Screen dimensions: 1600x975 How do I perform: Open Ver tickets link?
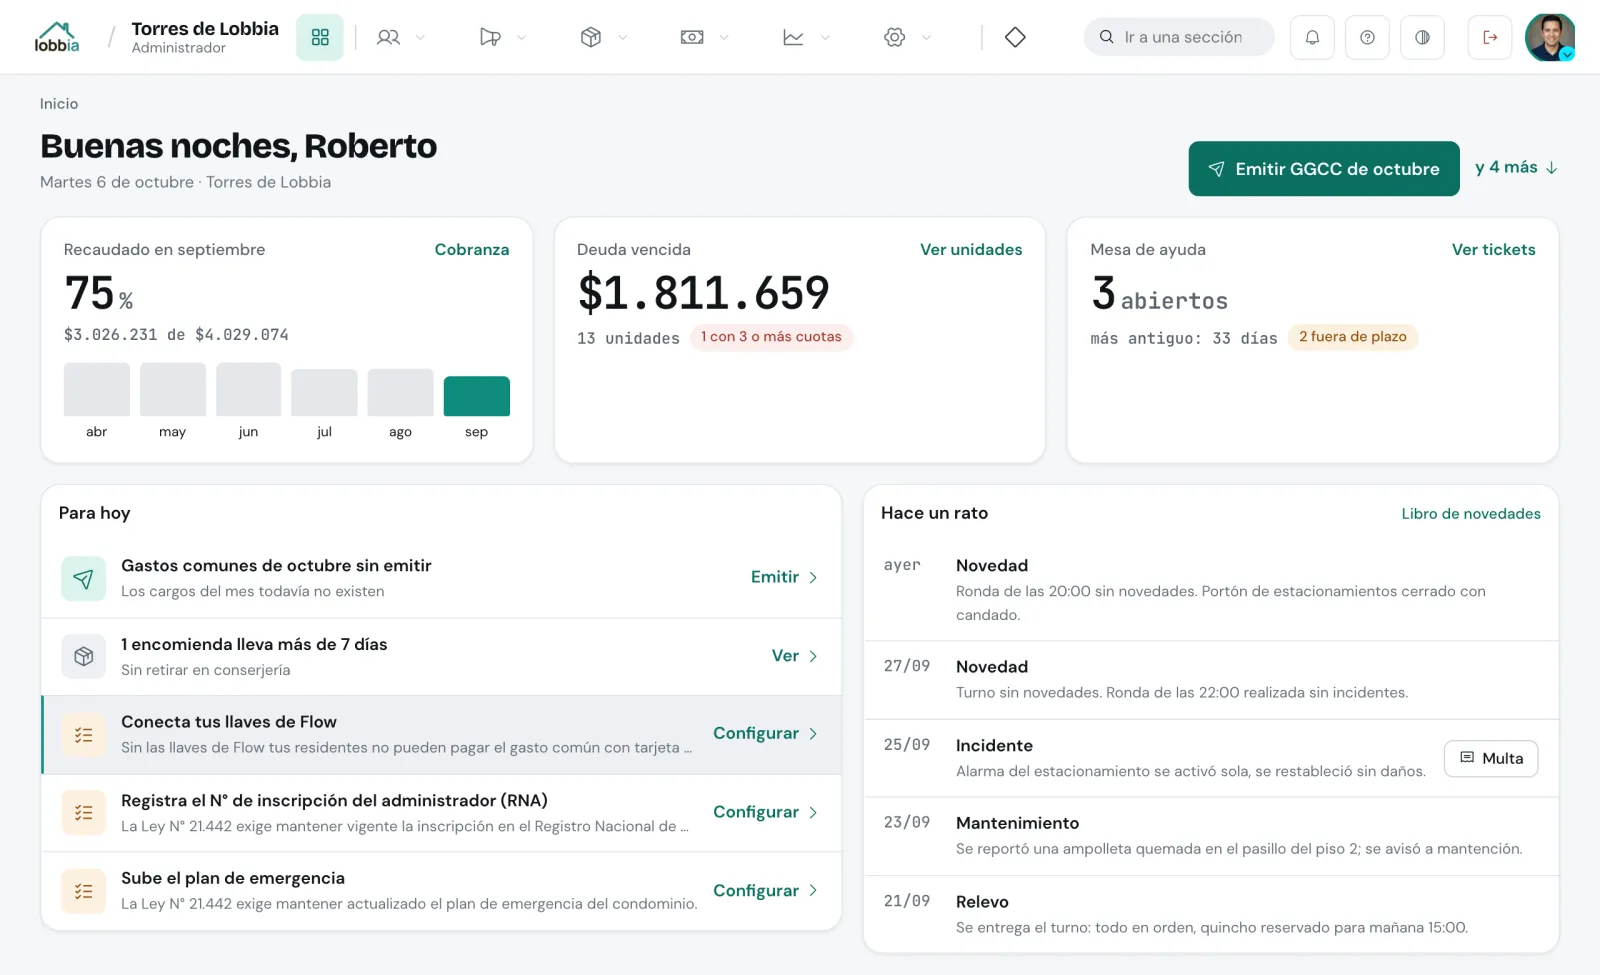(x=1493, y=250)
